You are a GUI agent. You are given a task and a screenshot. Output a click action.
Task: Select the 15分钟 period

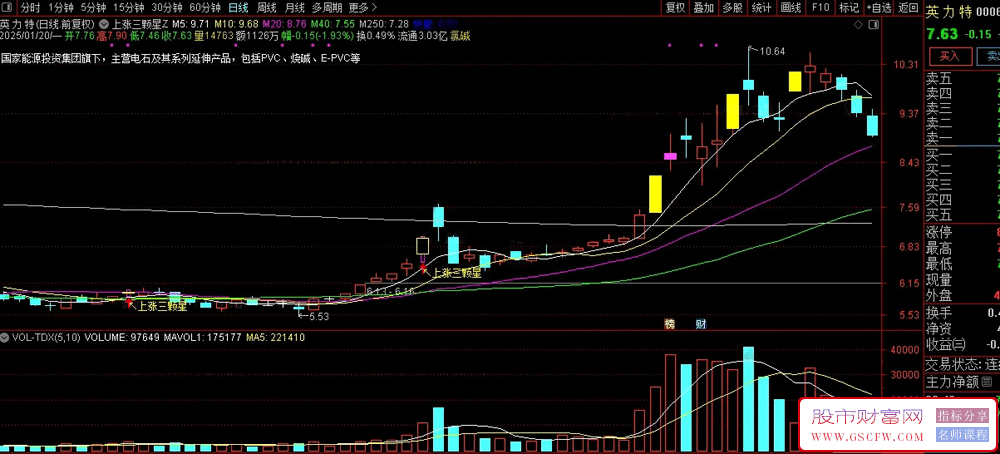tap(128, 8)
